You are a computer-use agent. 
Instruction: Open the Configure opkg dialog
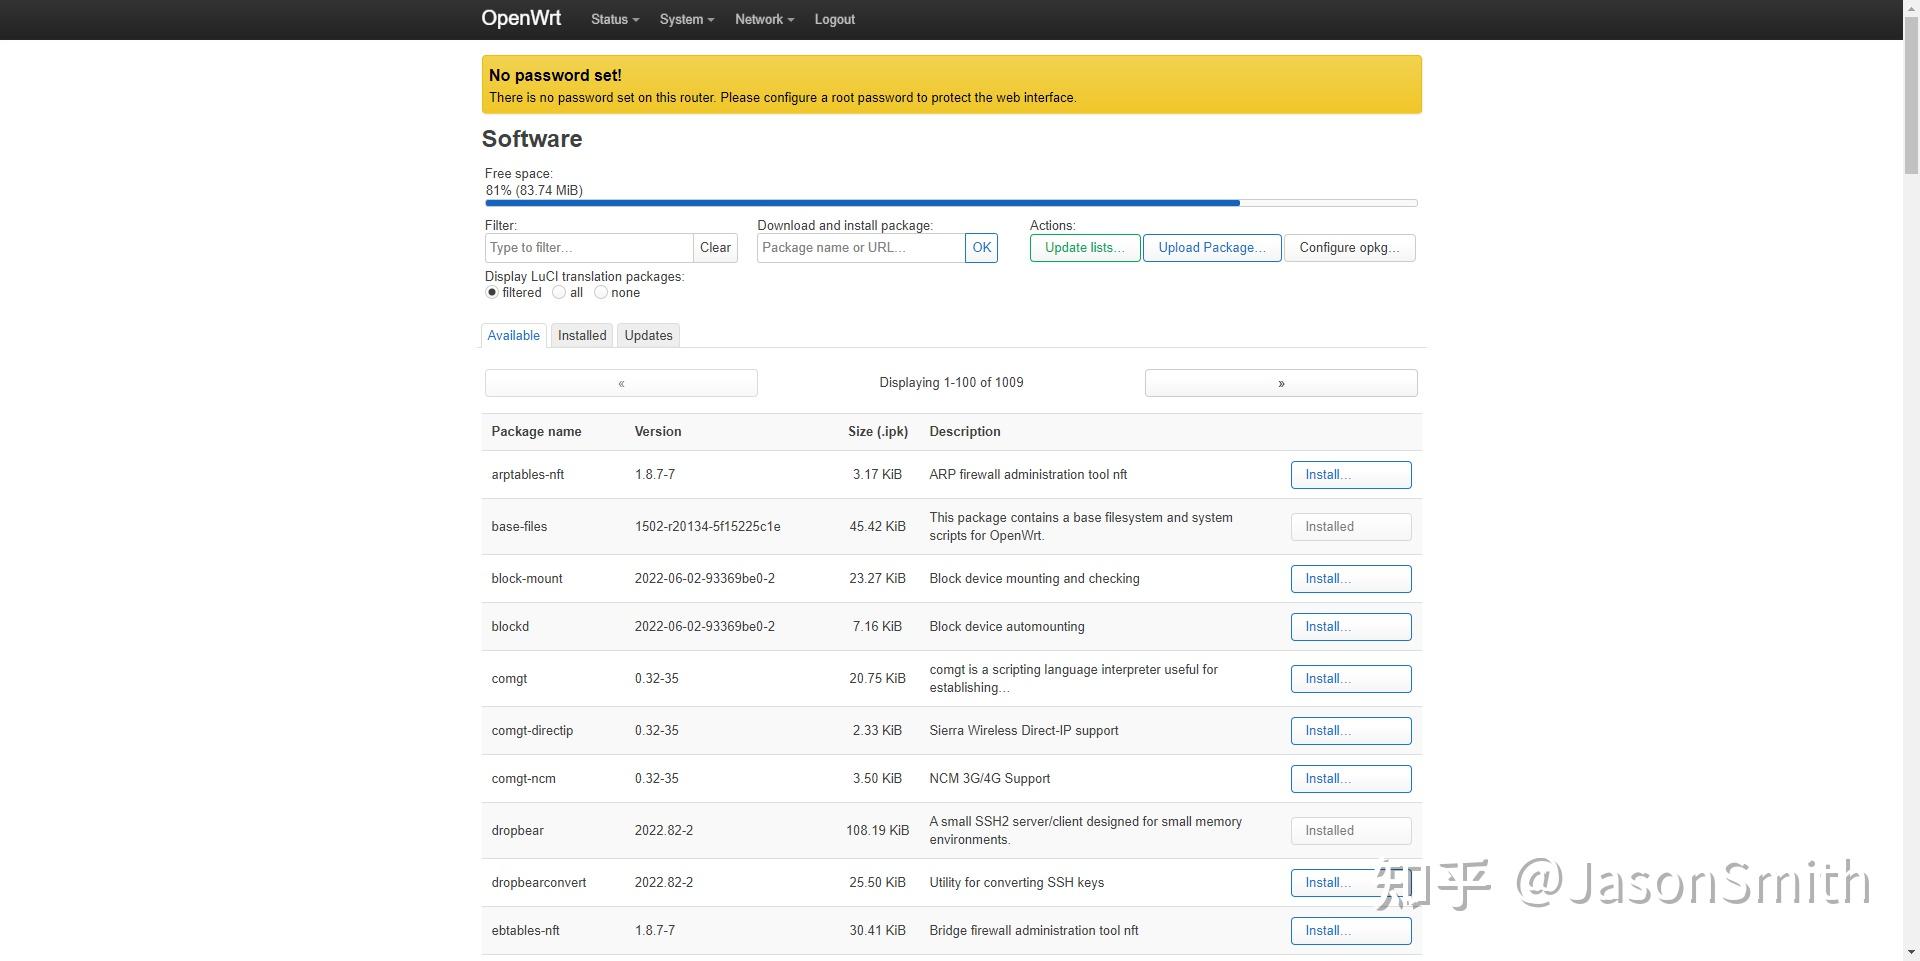pyautogui.click(x=1349, y=247)
